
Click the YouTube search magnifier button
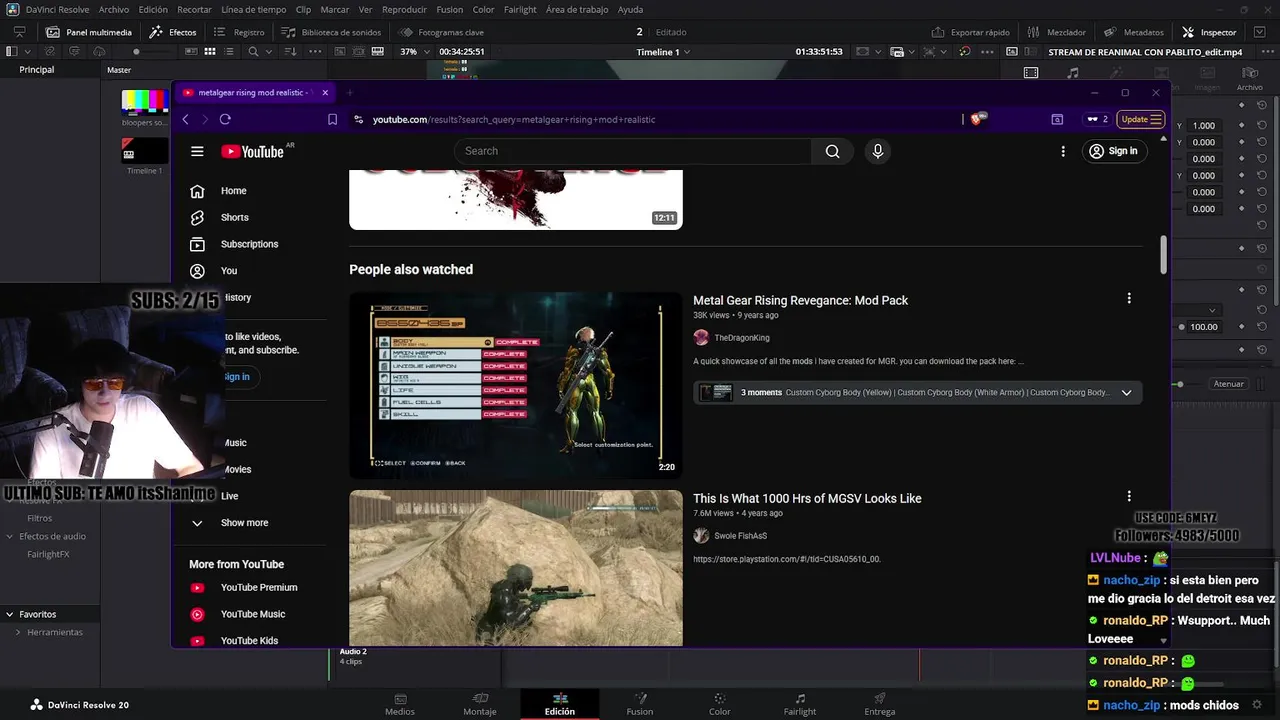(832, 151)
